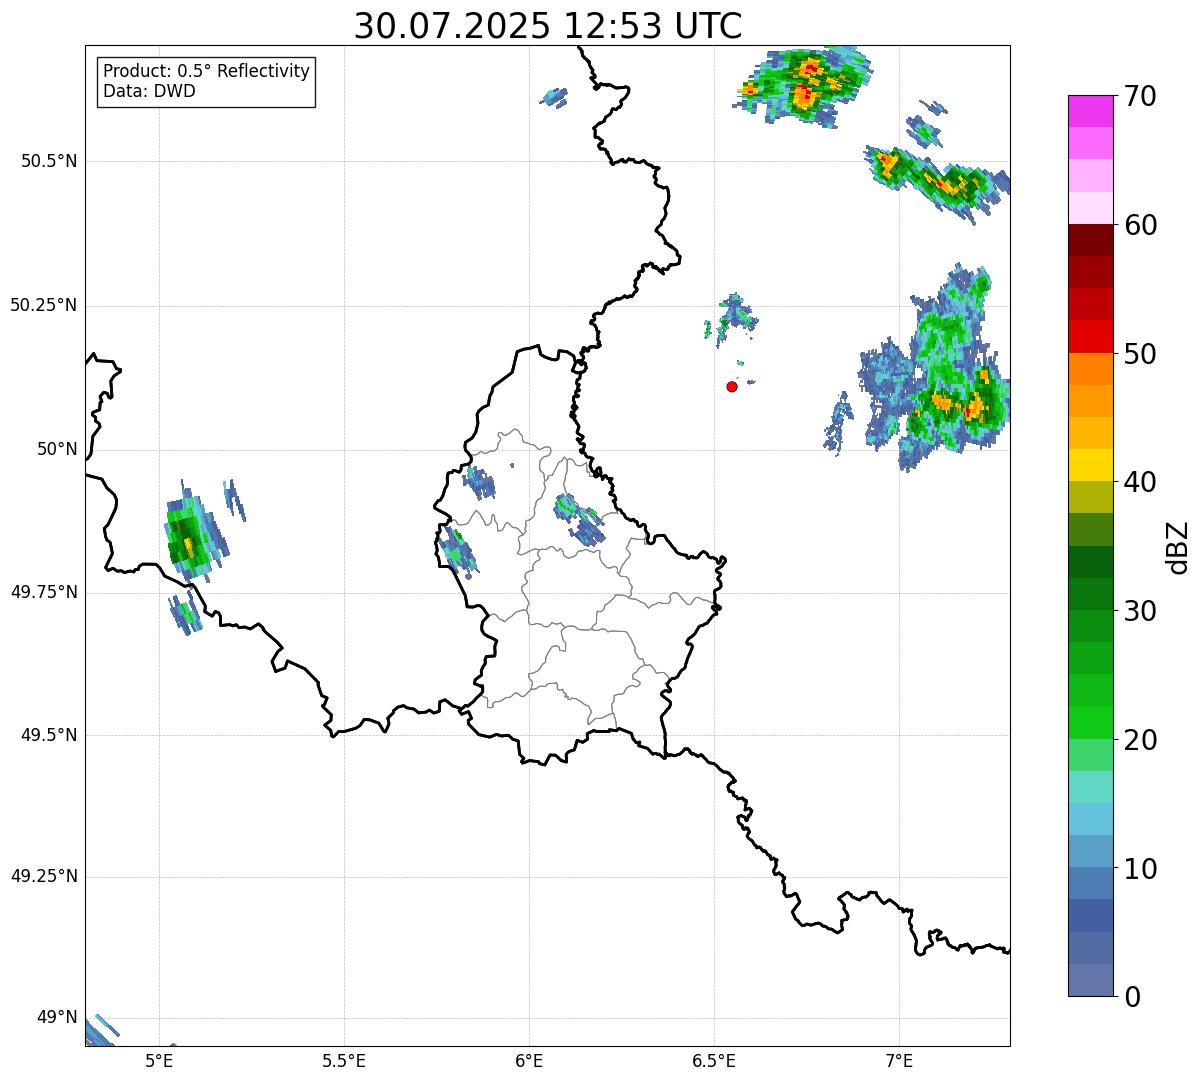
Task: Click the title "30.07.2025 12:53 UTC"
Action: pos(548,26)
